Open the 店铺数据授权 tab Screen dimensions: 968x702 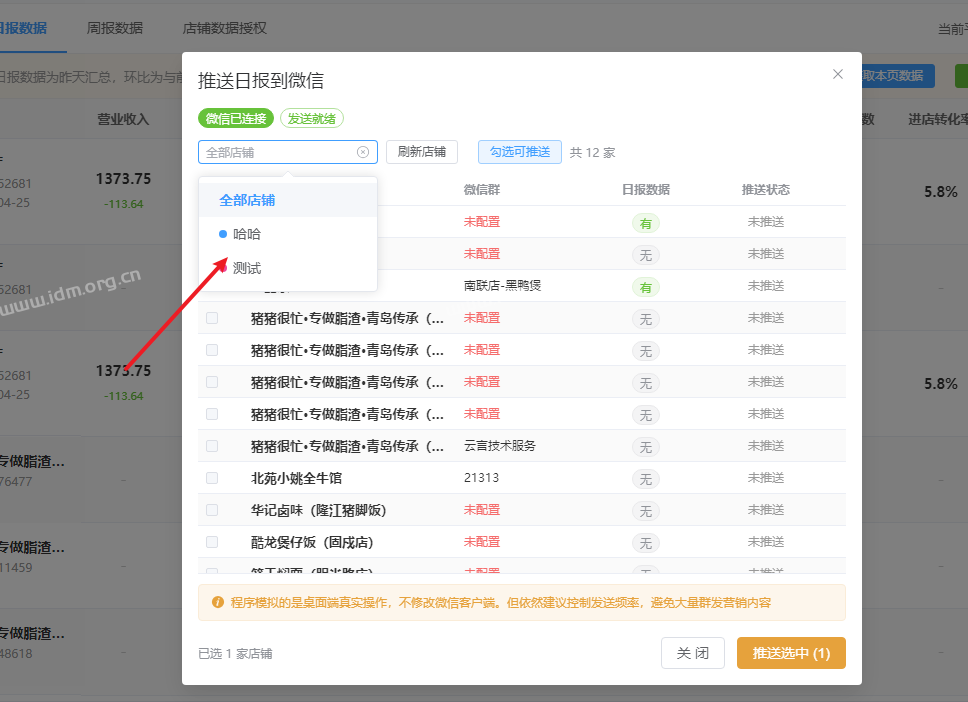[225, 28]
